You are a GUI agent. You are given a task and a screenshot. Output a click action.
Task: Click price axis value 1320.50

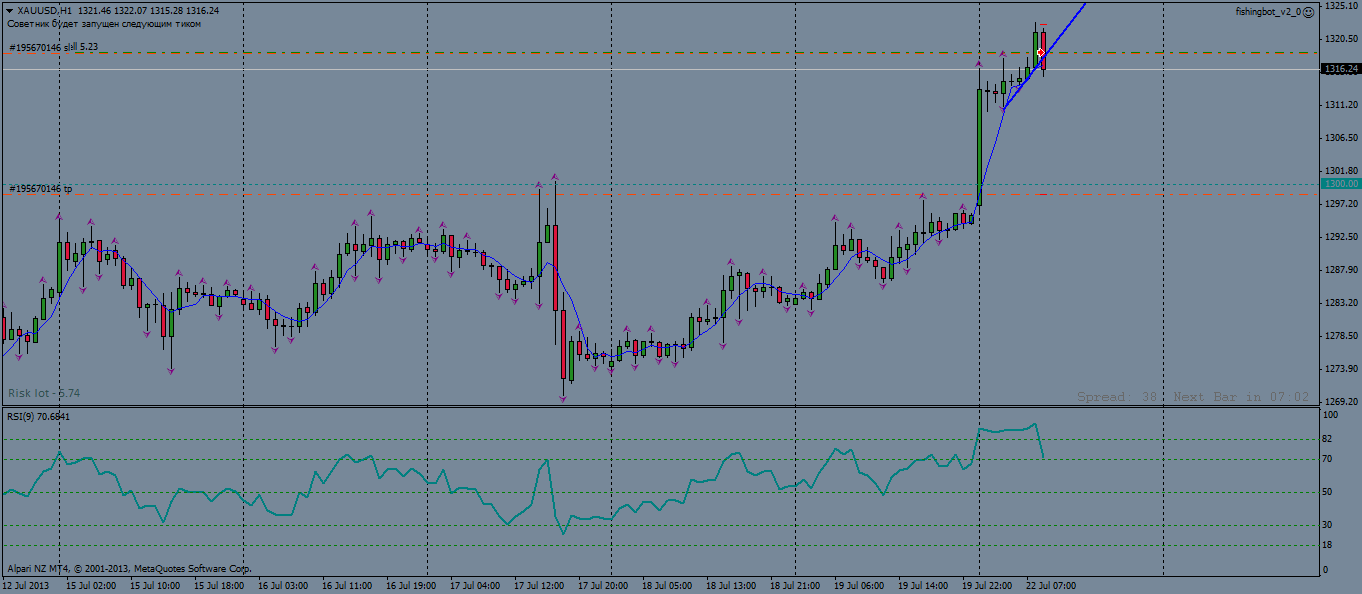(x=1342, y=38)
